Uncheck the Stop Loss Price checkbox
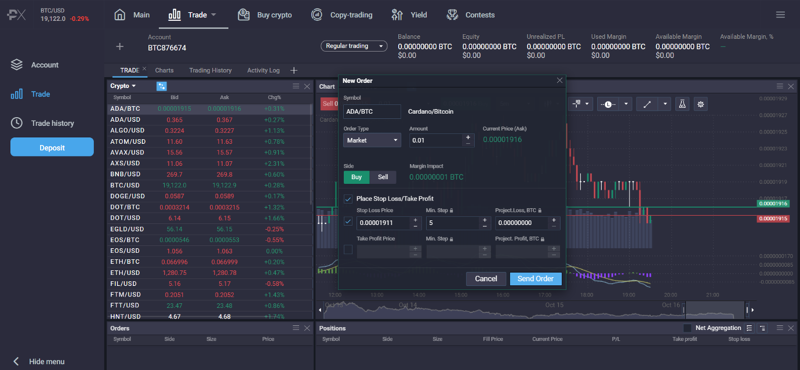This screenshot has width=800, height=370. 348,221
